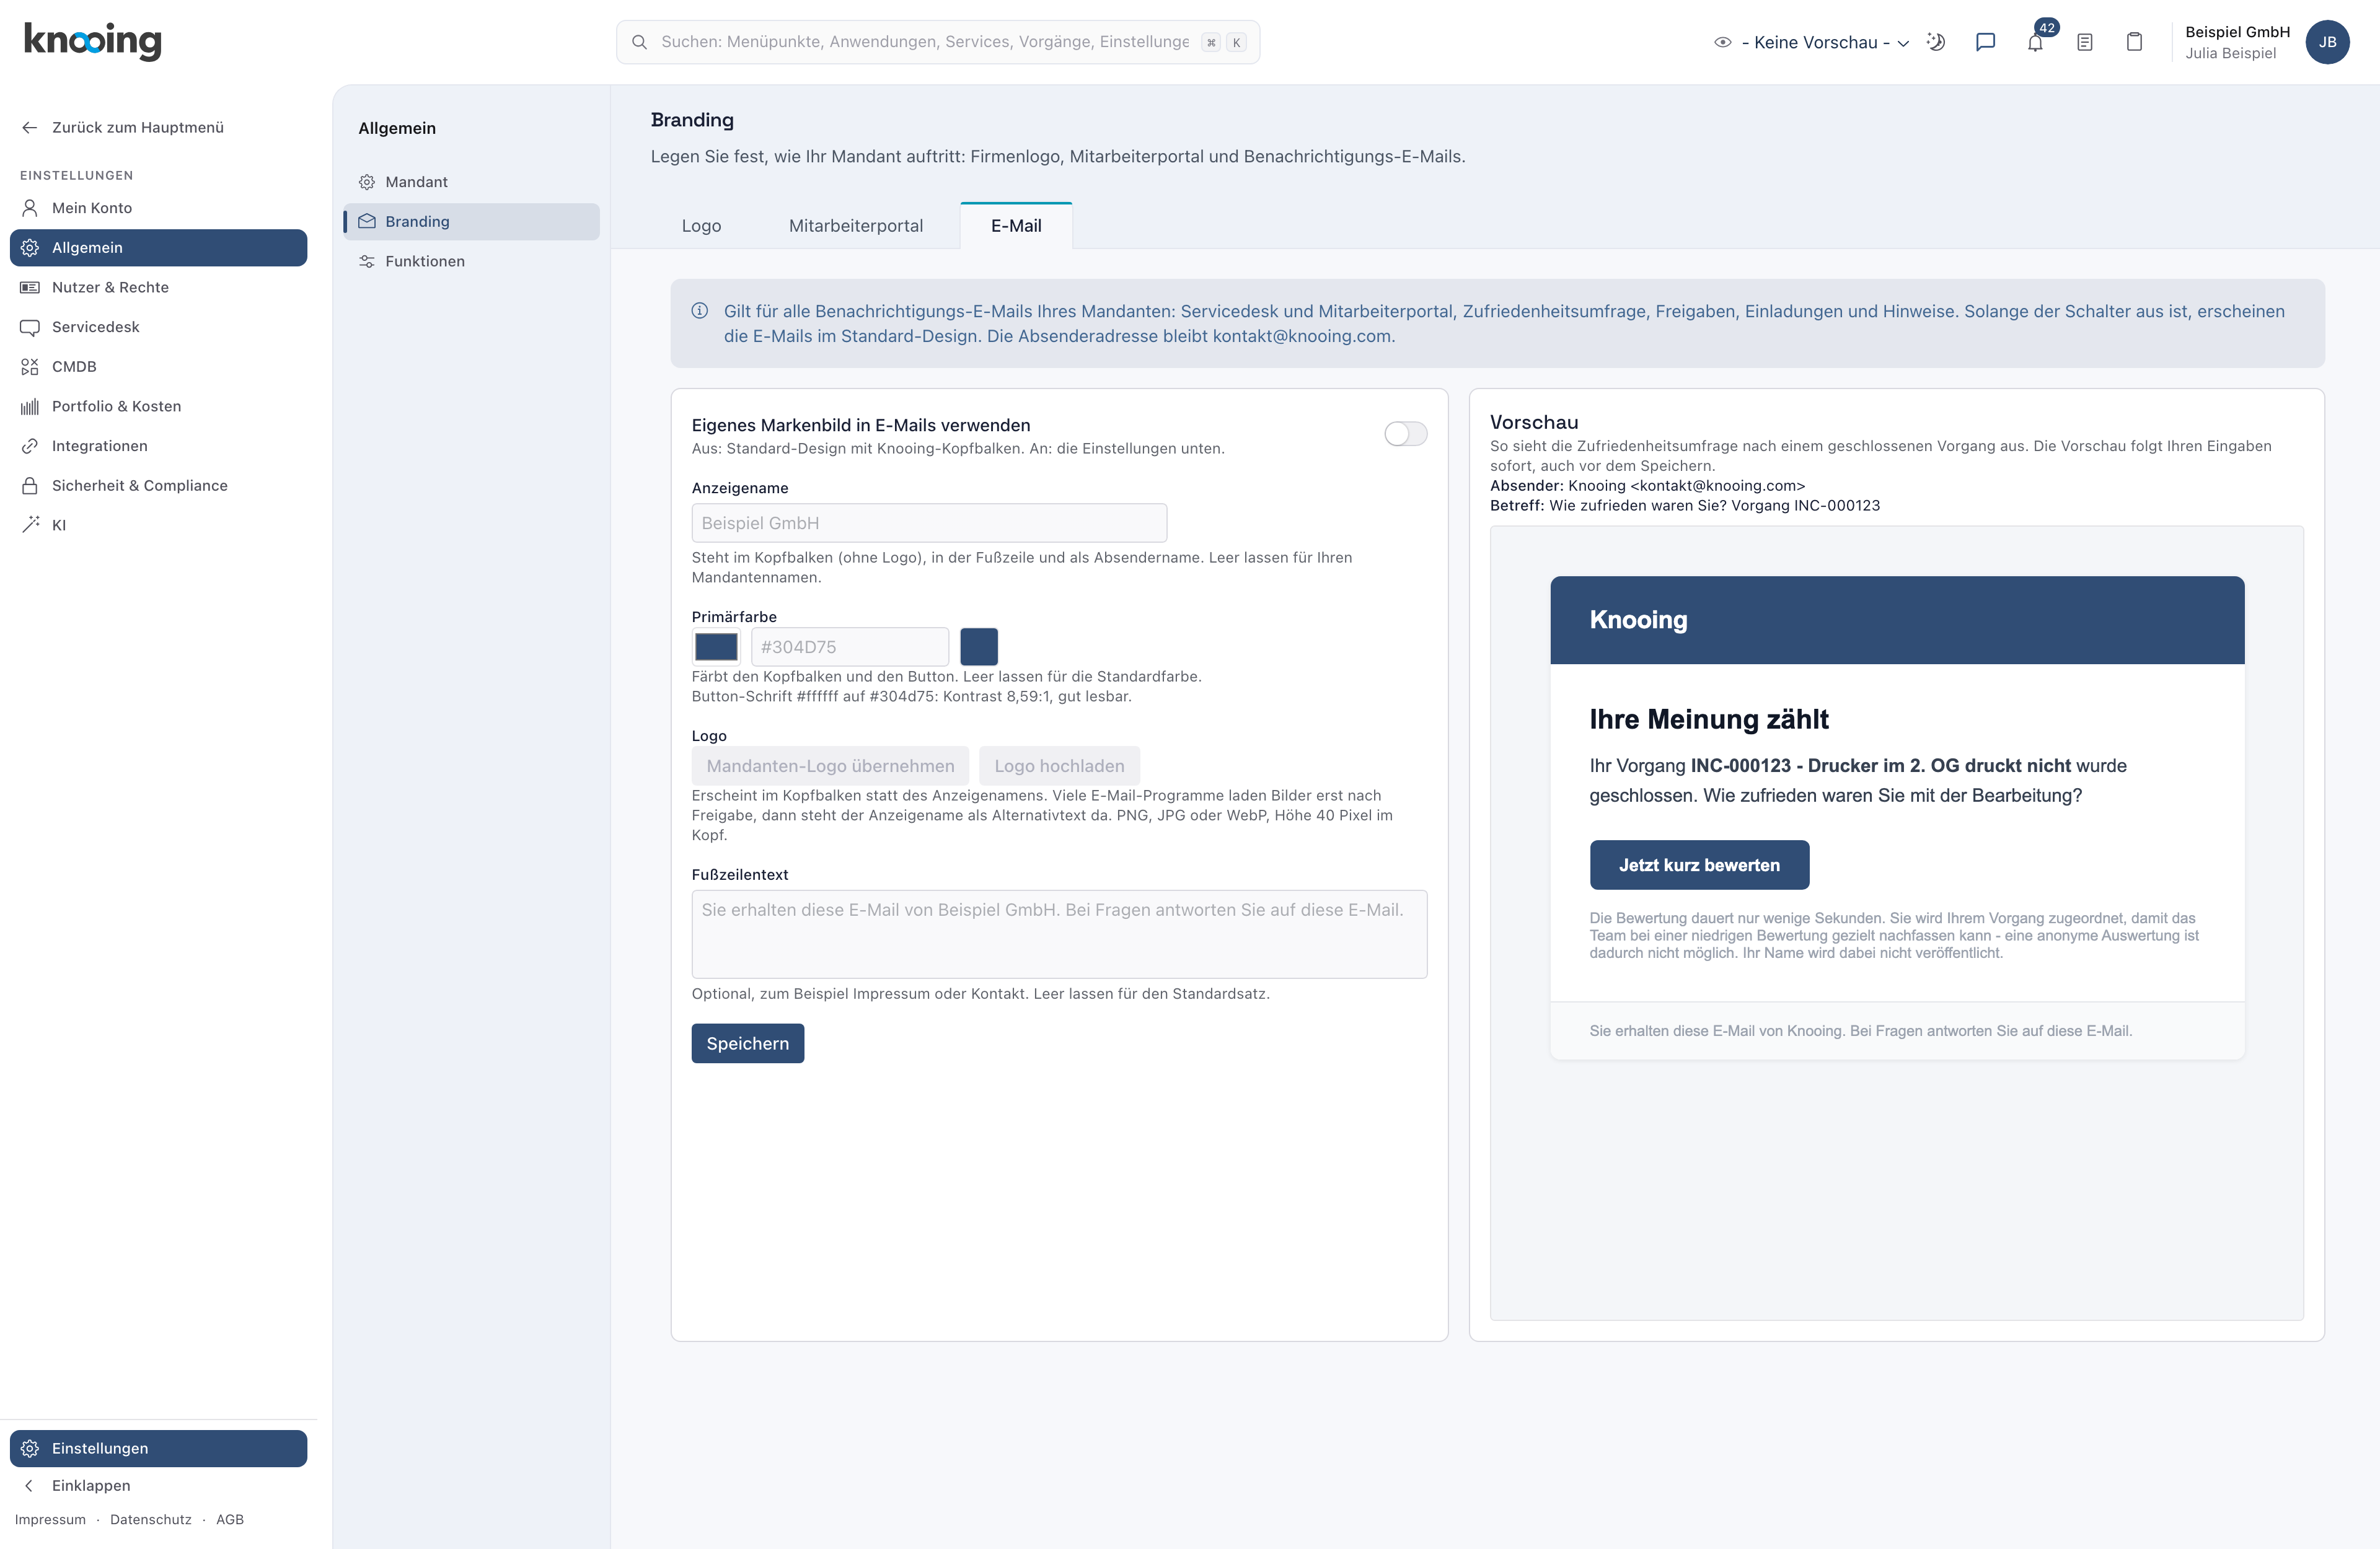The width and height of the screenshot is (2380, 1549).
Task: Click the JB user avatar
Action: [2327, 42]
